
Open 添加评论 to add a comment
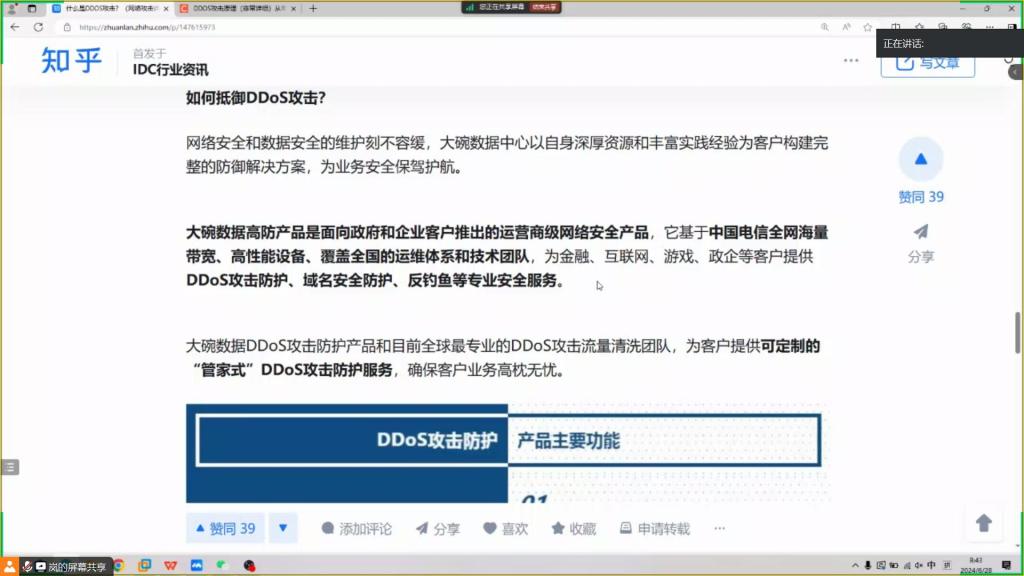(356, 529)
